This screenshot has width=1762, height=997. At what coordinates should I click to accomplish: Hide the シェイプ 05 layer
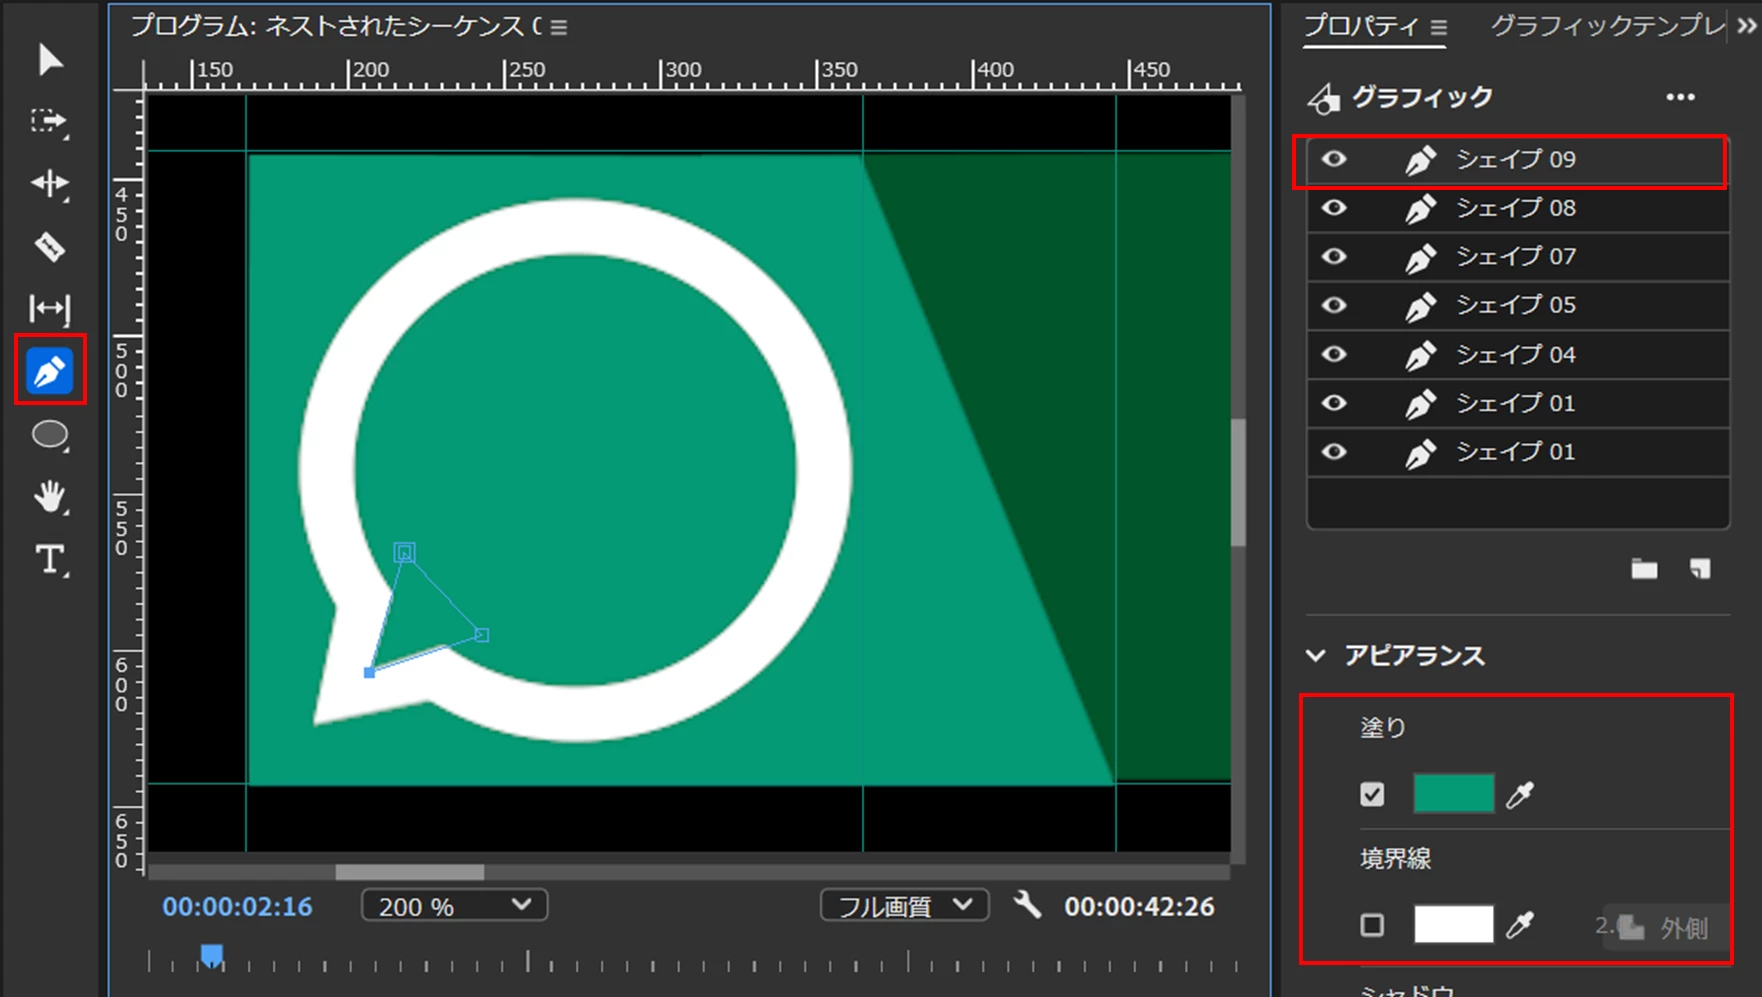click(x=1334, y=305)
